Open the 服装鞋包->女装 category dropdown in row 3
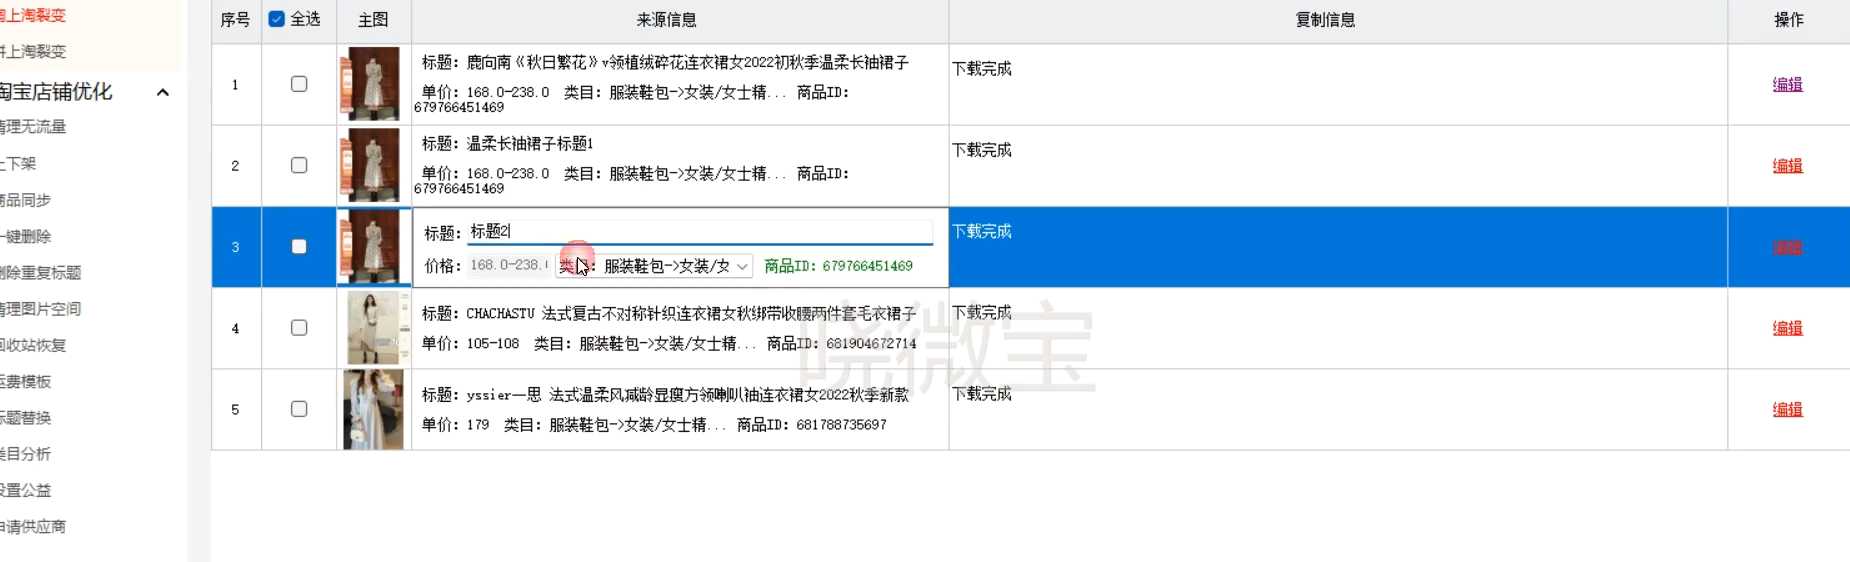The width and height of the screenshot is (1850, 562). click(x=655, y=266)
